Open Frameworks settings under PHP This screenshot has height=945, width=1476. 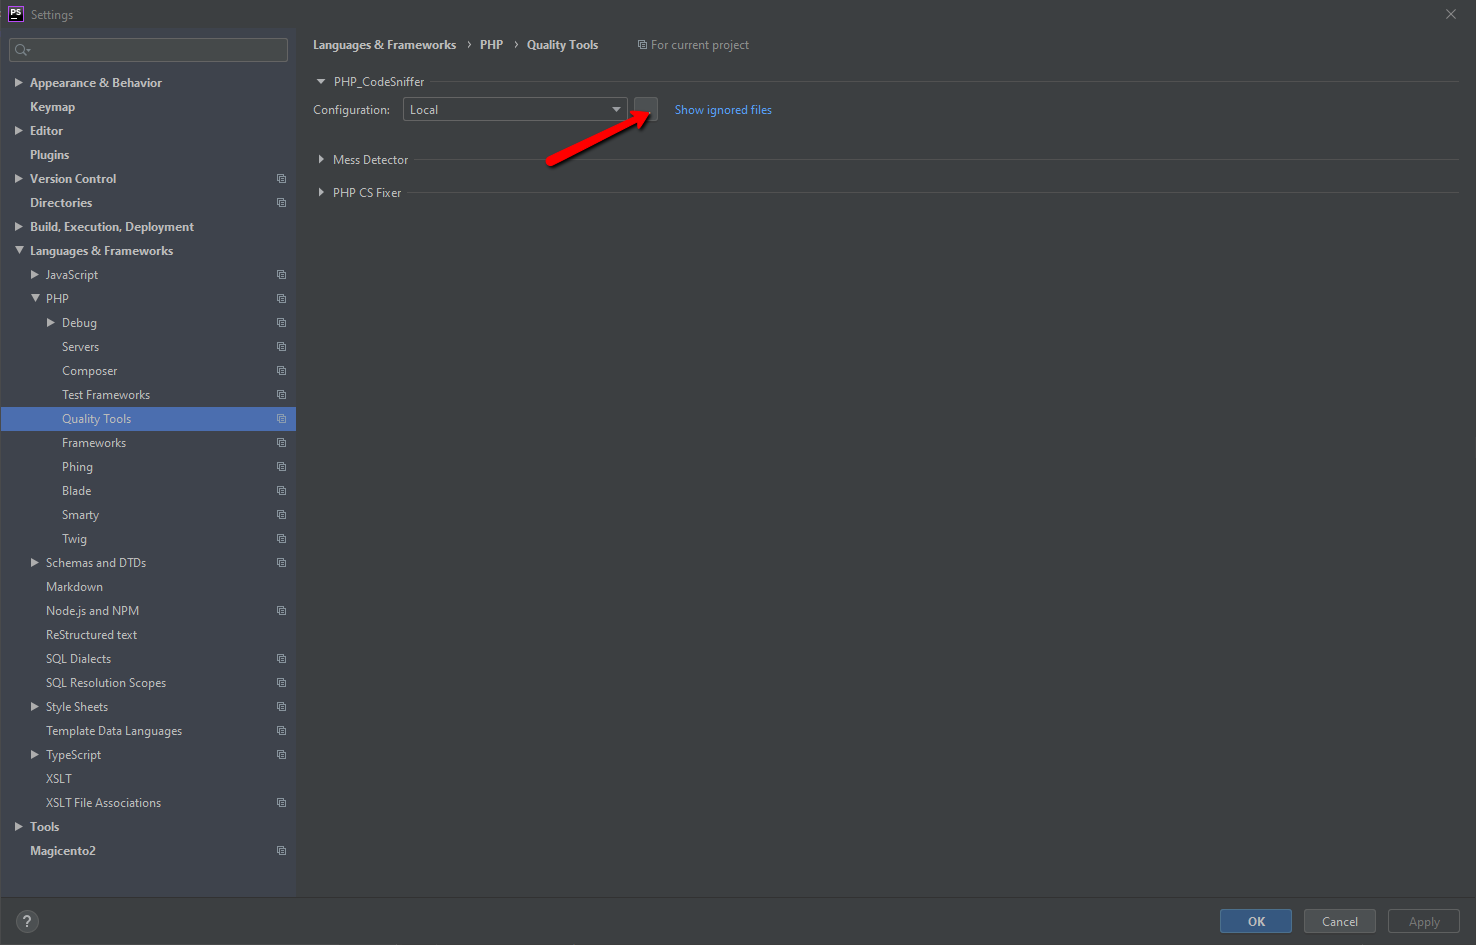click(x=94, y=443)
